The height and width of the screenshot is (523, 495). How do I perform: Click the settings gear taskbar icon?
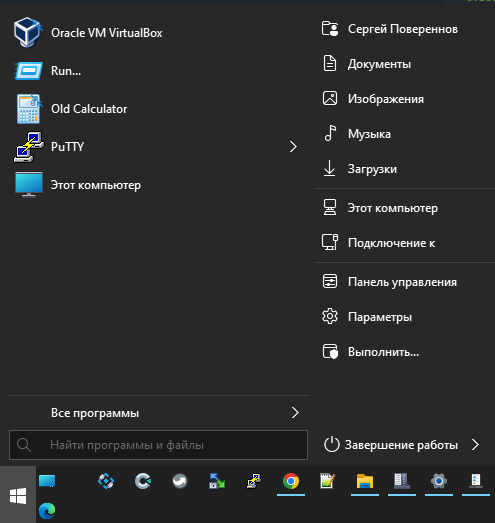[439, 481]
